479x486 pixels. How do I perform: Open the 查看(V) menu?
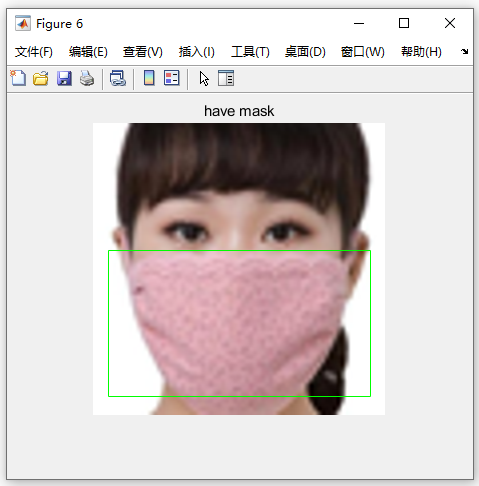(143, 52)
